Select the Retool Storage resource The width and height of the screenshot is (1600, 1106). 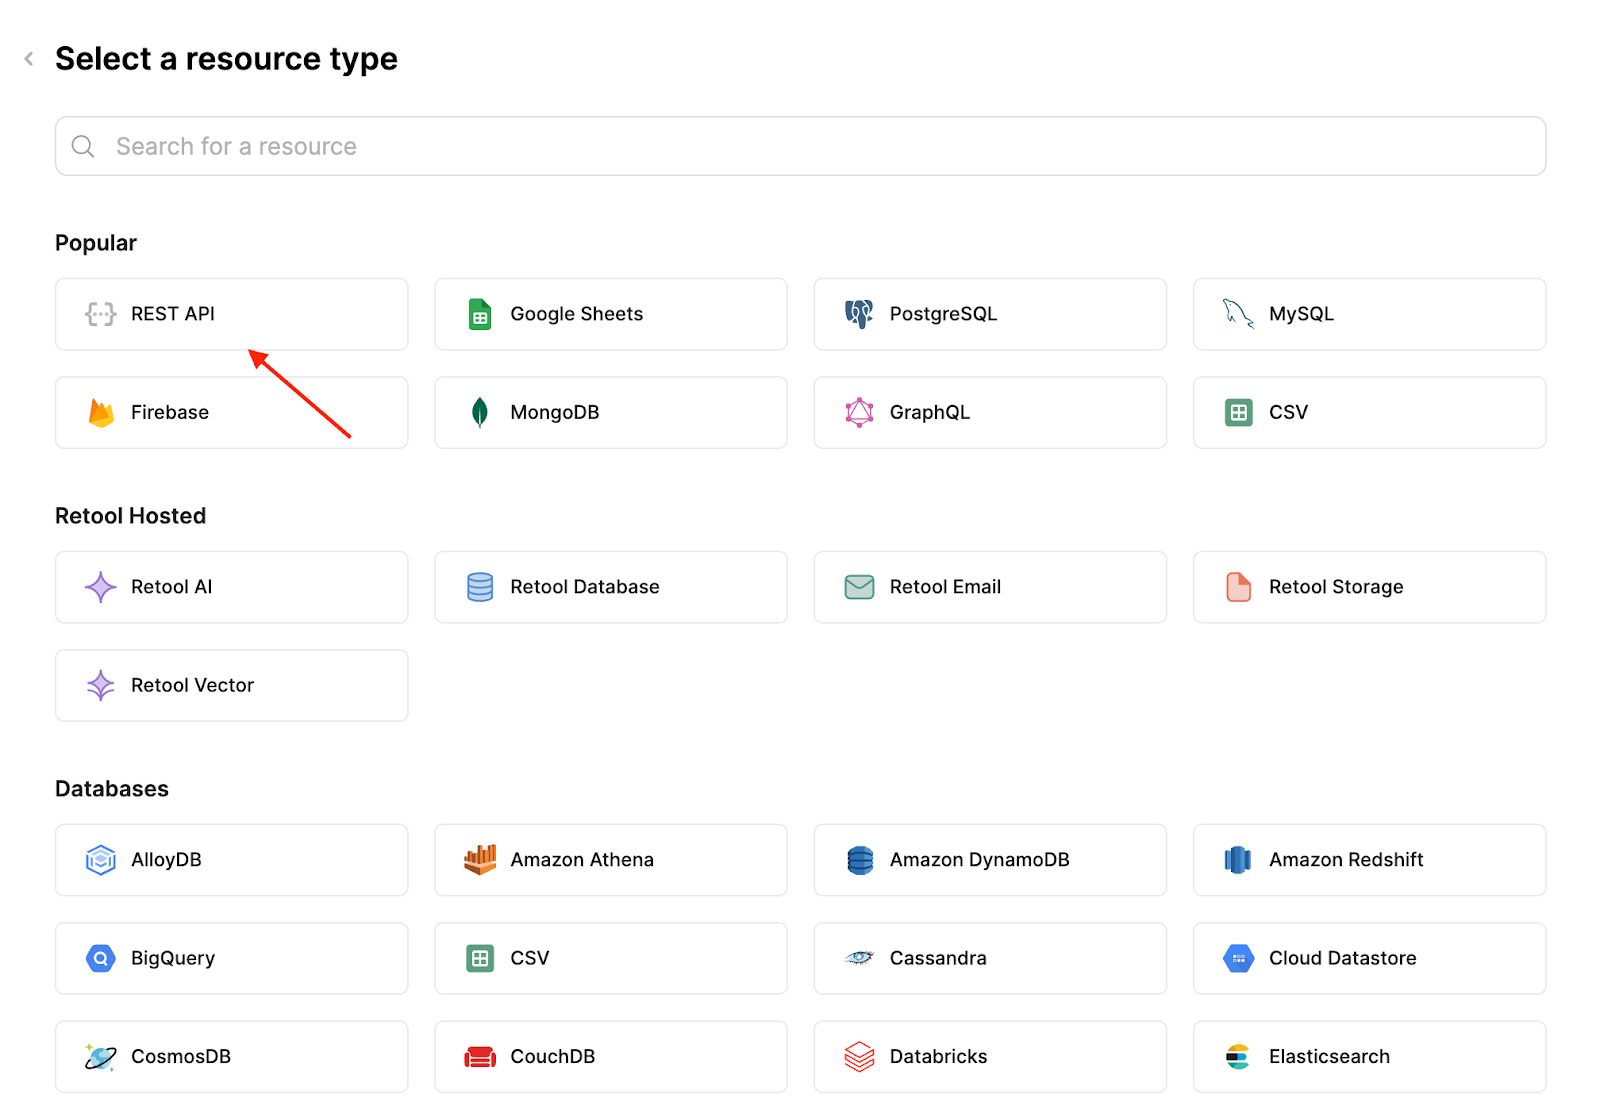point(1368,587)
